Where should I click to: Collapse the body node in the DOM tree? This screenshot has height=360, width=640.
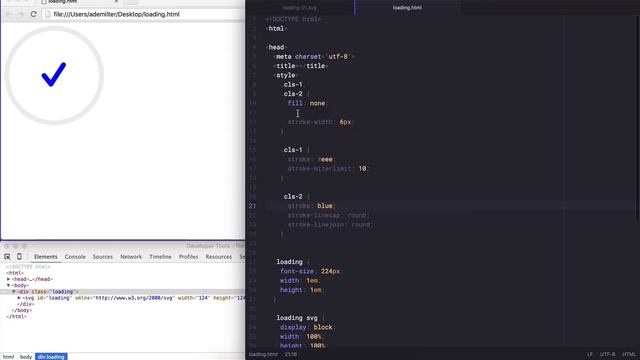(x=8, y=285)
